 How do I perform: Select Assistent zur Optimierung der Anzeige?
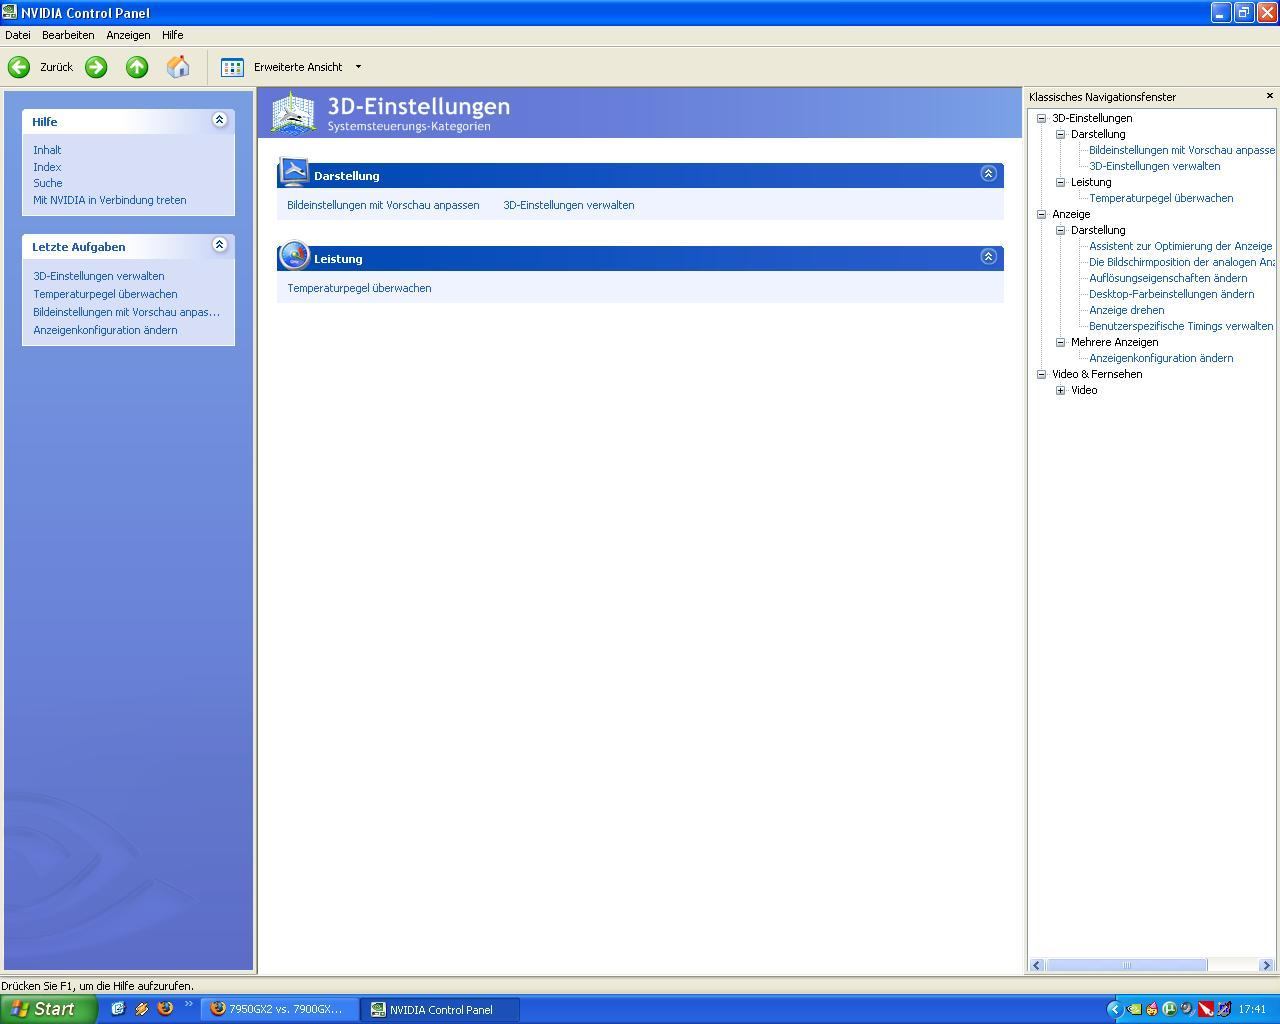pos(1181,246)
